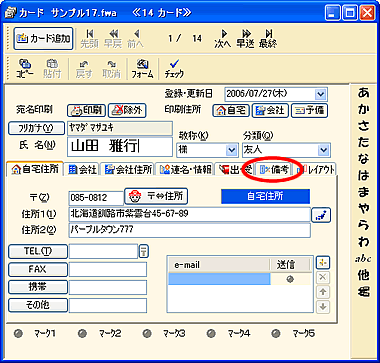Image resolution: width=380 pixels, height=363 pixels.
Task: Jump to last card with 最終
Action: [x=268, y=39]
